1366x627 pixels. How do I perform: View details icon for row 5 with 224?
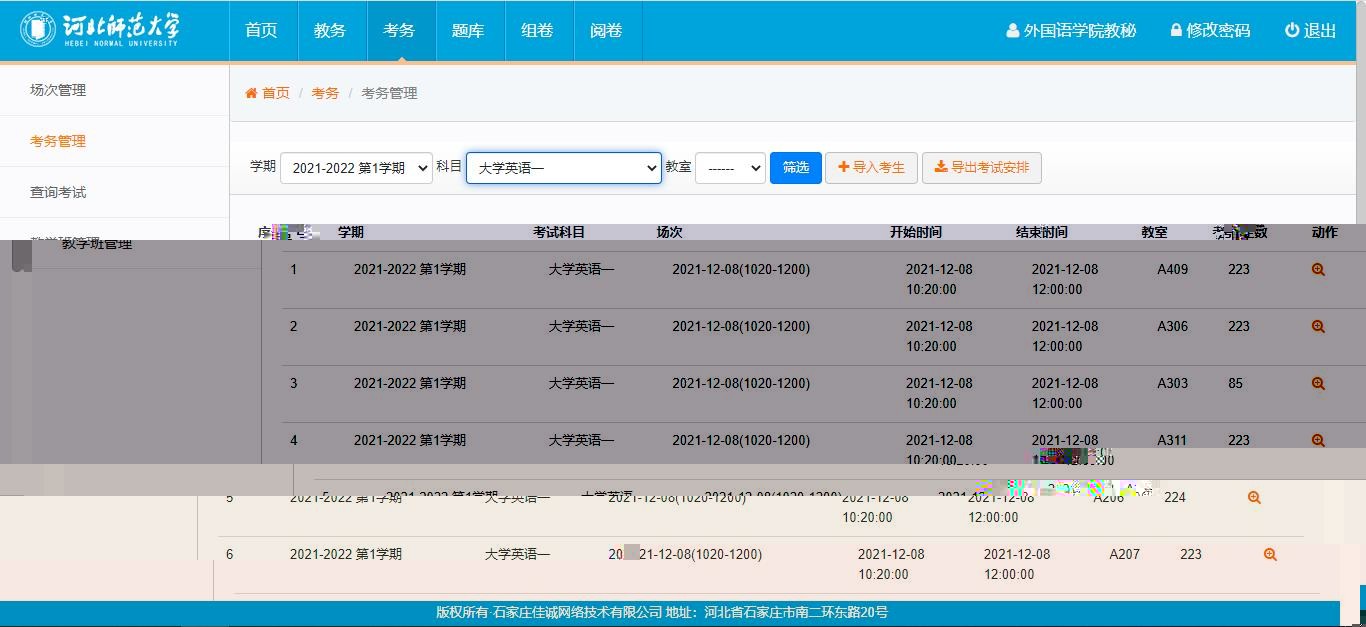pyautogui.click(x=1254, y=497)
